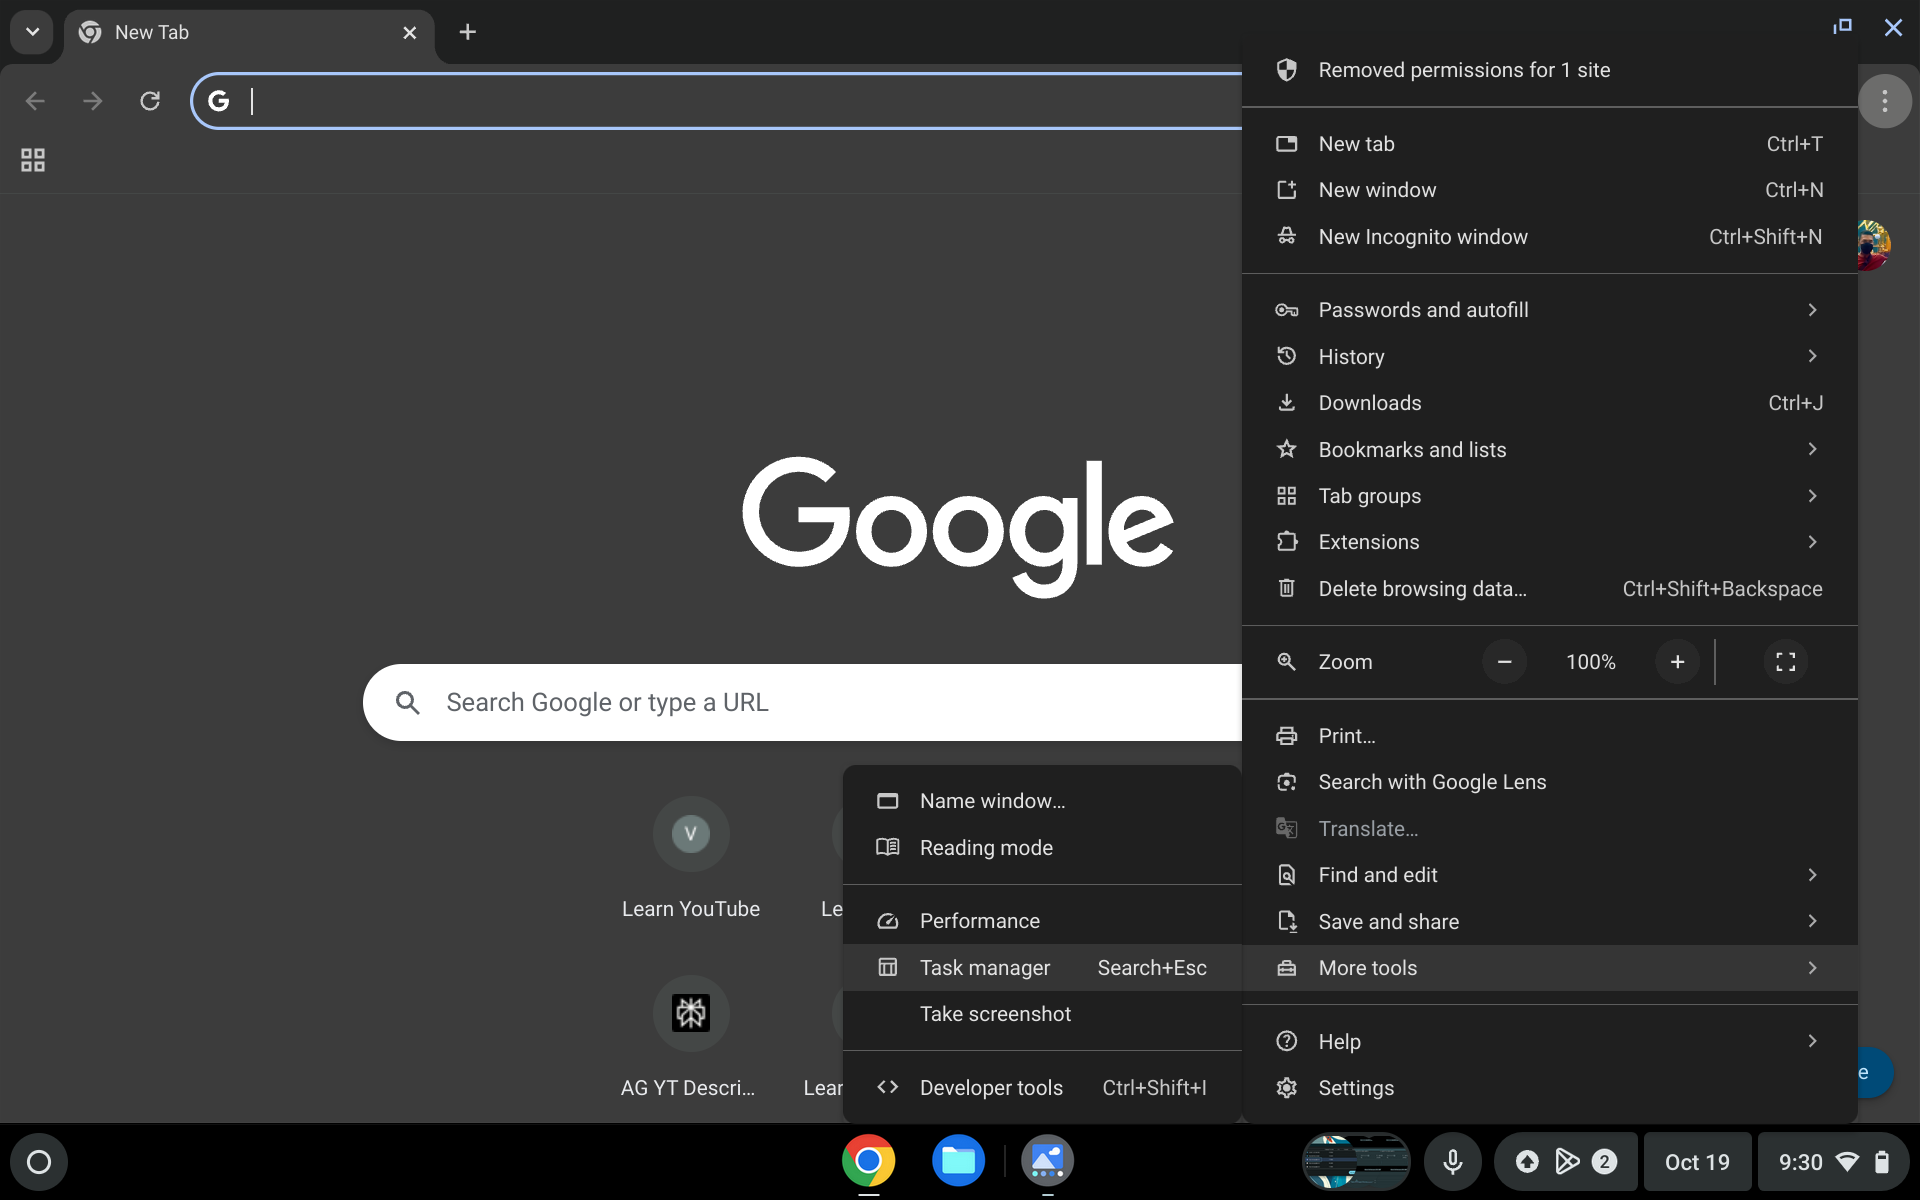Select New tab in the Chrome menu
1920x1200 pixels.
(1549, 144)
